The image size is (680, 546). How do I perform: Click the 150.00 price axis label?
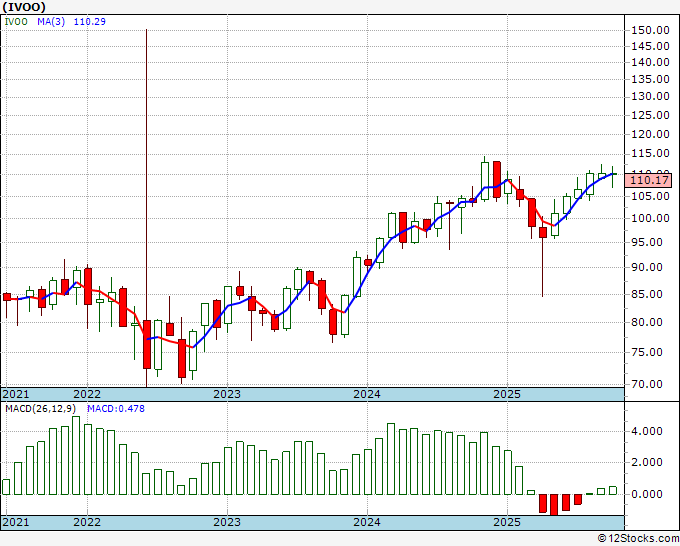click(x=650, y=30)
